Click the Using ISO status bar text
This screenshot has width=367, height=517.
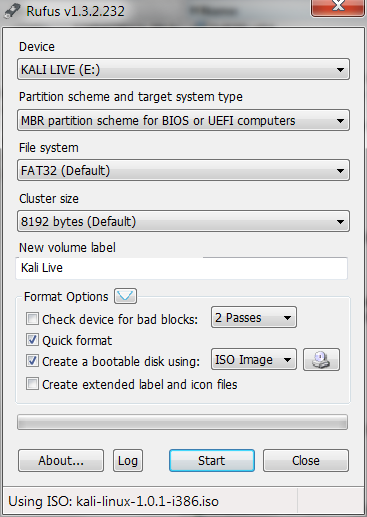tap(114, 501)
